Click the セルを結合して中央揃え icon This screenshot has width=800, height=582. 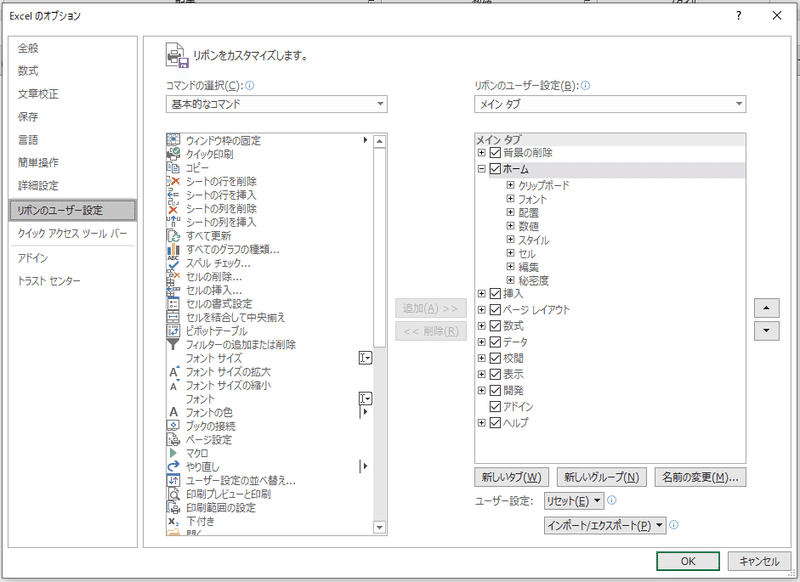click(173, 317)
